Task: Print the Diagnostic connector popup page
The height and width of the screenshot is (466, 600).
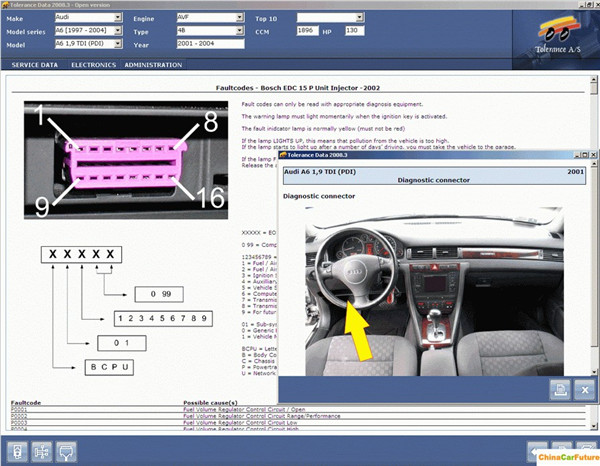Action: (560, 389)
